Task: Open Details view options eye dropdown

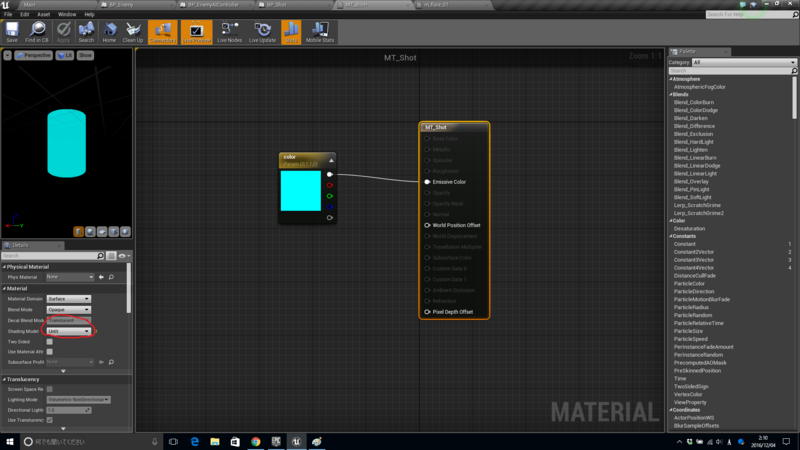Action: [124, 256]
